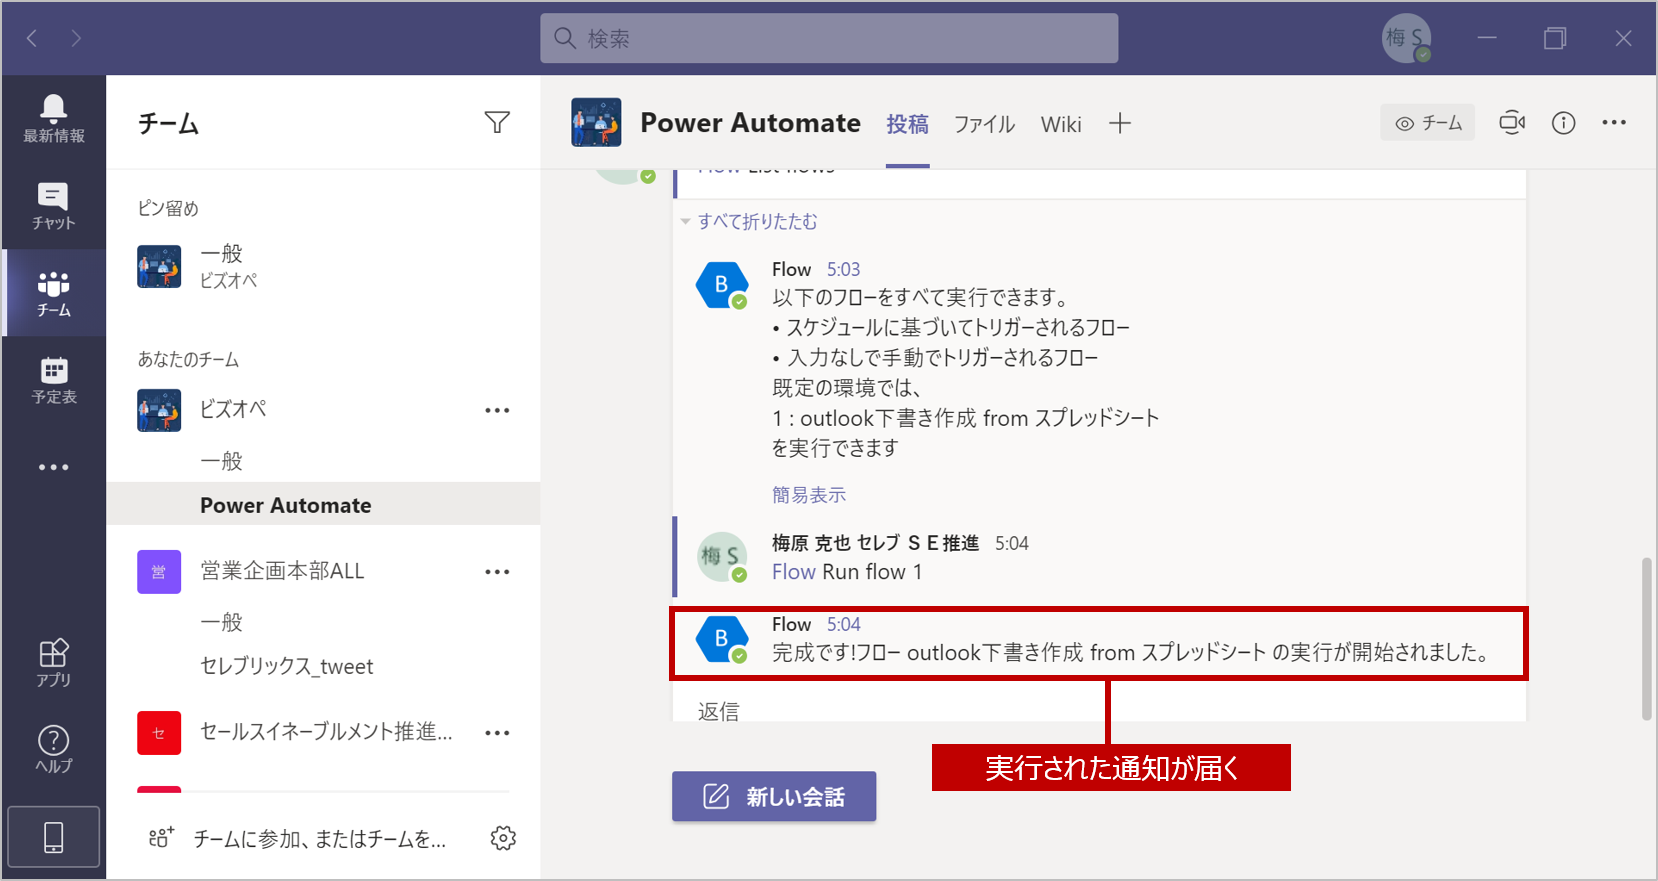
Task: Select the Power Automate channel
Action: (323, 504)
